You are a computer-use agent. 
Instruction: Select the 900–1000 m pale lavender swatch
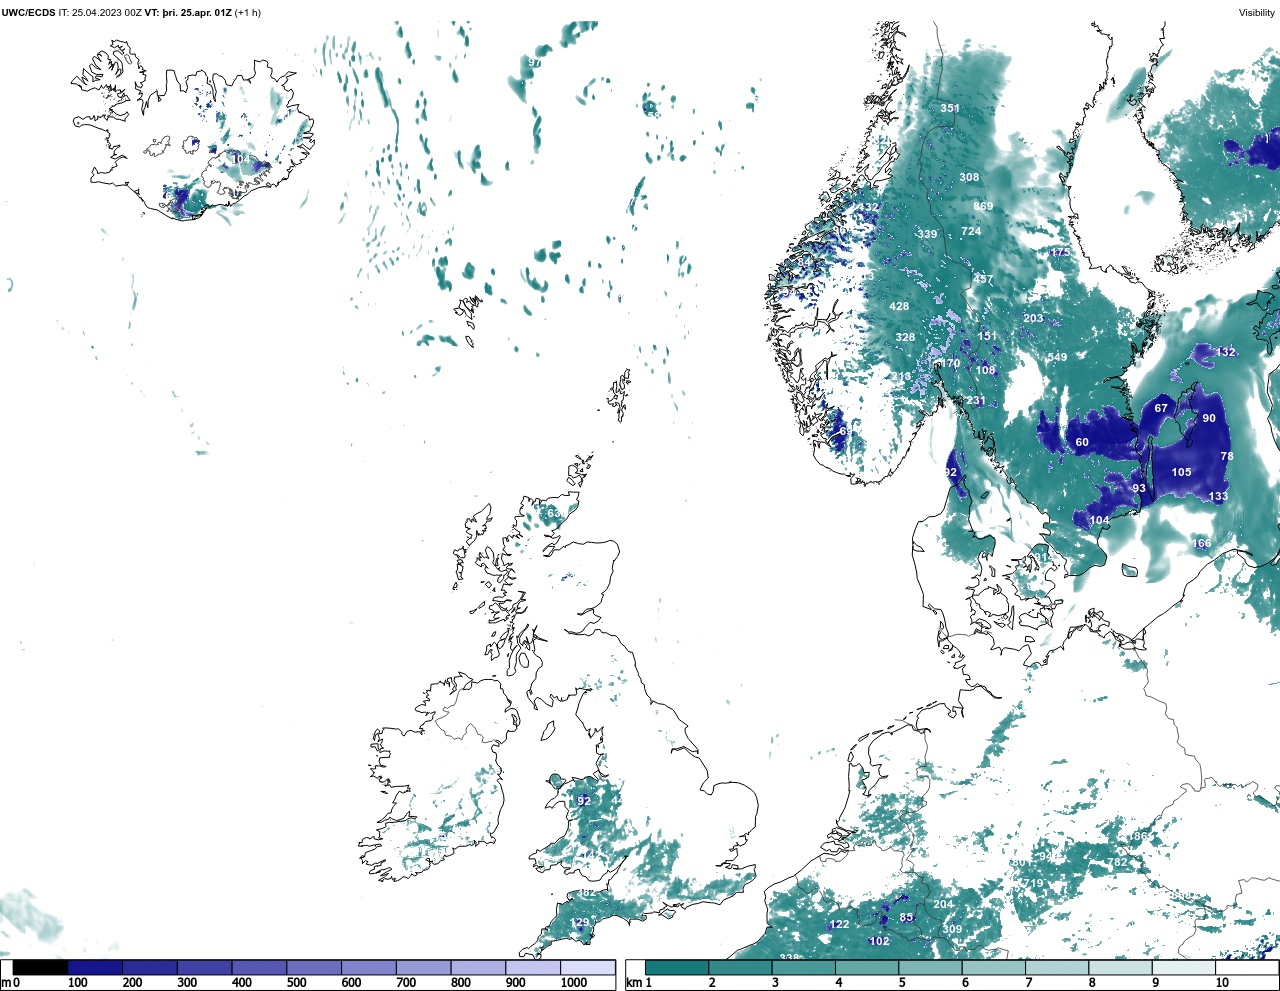coord(532,967)
